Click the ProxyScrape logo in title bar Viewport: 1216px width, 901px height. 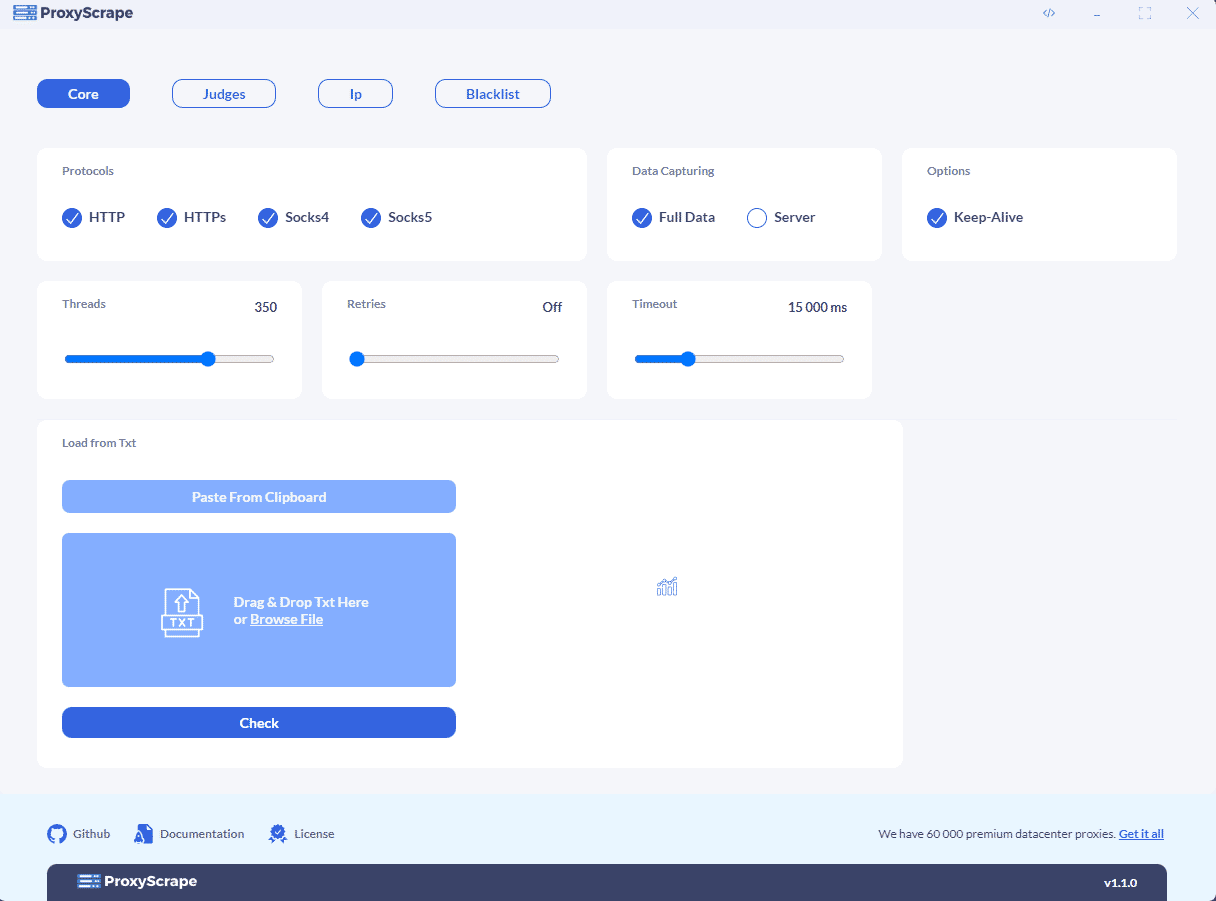pos(73,13)
